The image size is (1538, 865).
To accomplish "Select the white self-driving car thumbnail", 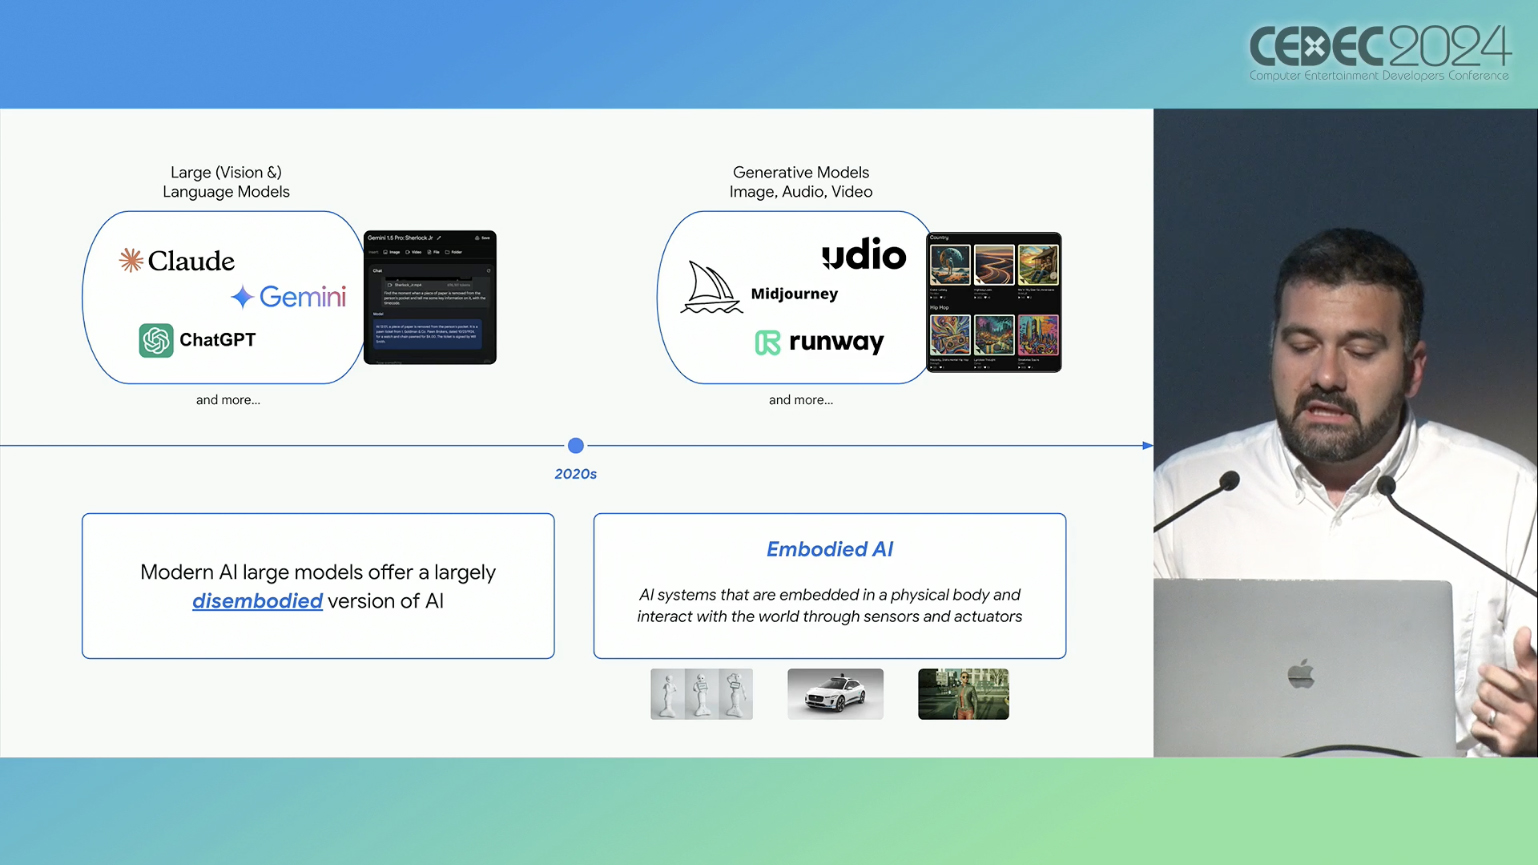I will click(x=835, y=694).
